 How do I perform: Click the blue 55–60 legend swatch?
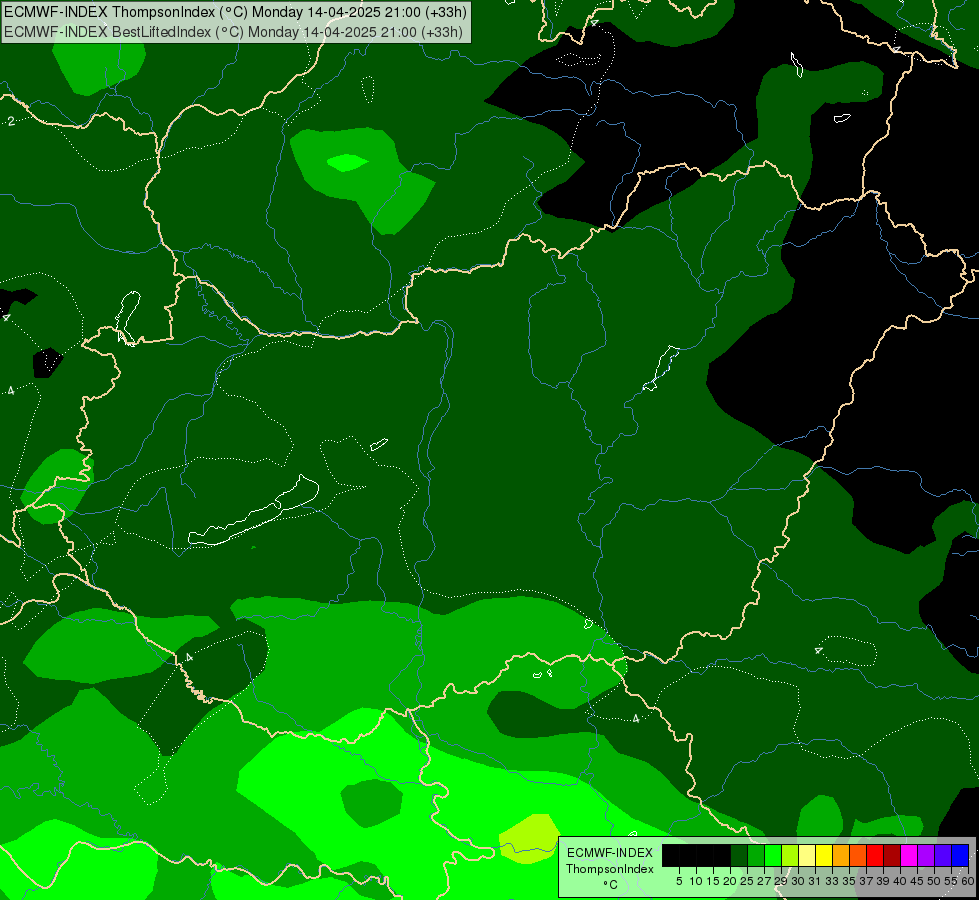960,855
